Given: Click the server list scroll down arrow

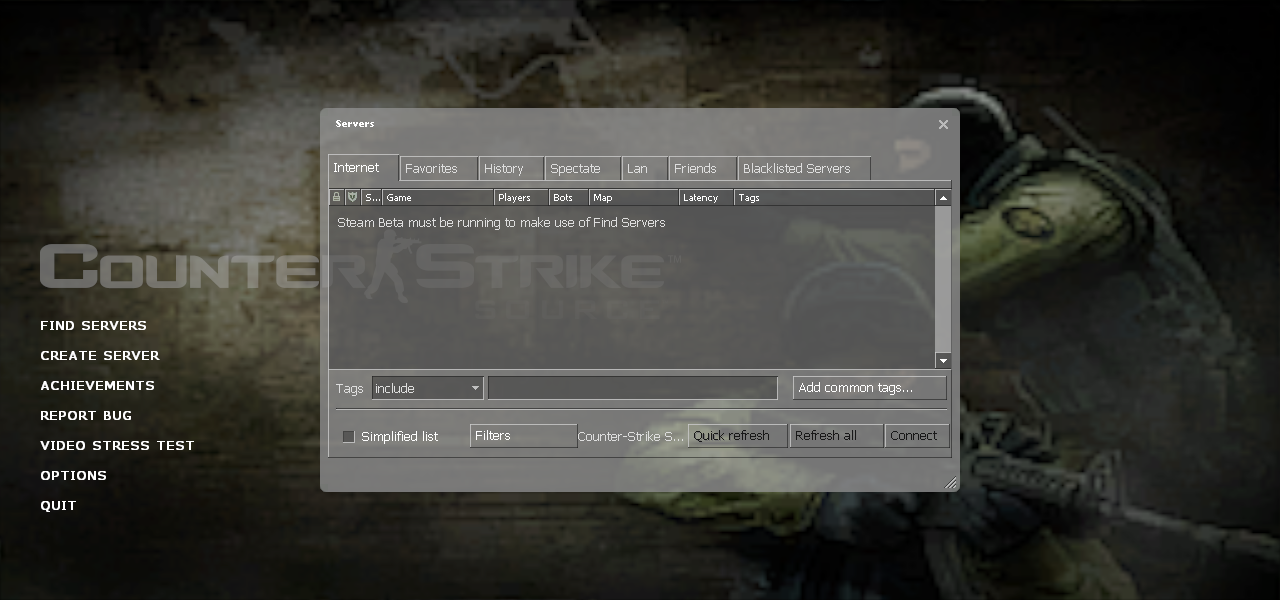Looking at the screenshot, I should click(943, 360).
